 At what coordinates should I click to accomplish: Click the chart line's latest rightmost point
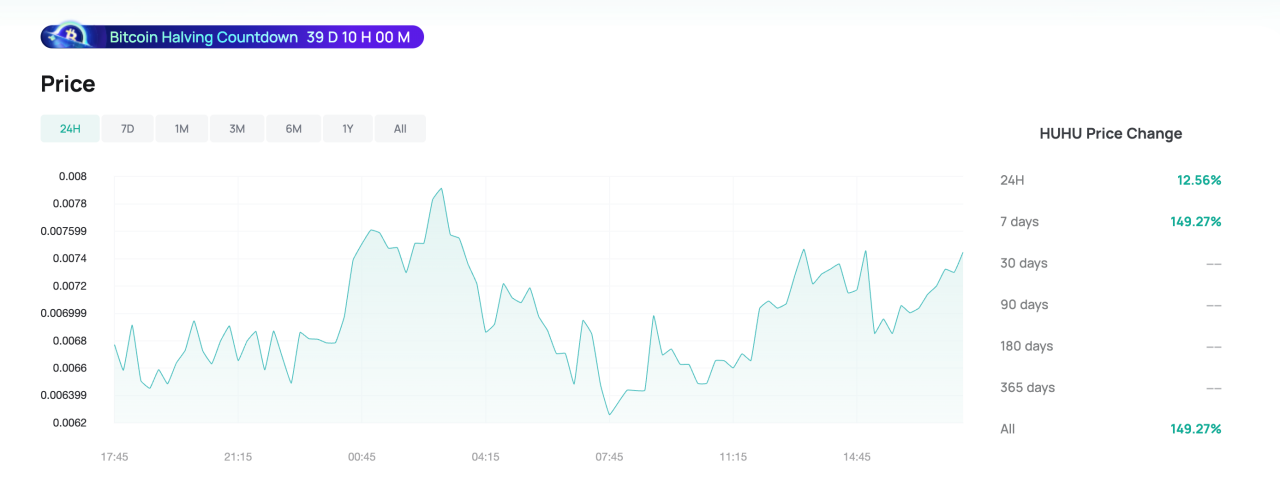point(962,252)
